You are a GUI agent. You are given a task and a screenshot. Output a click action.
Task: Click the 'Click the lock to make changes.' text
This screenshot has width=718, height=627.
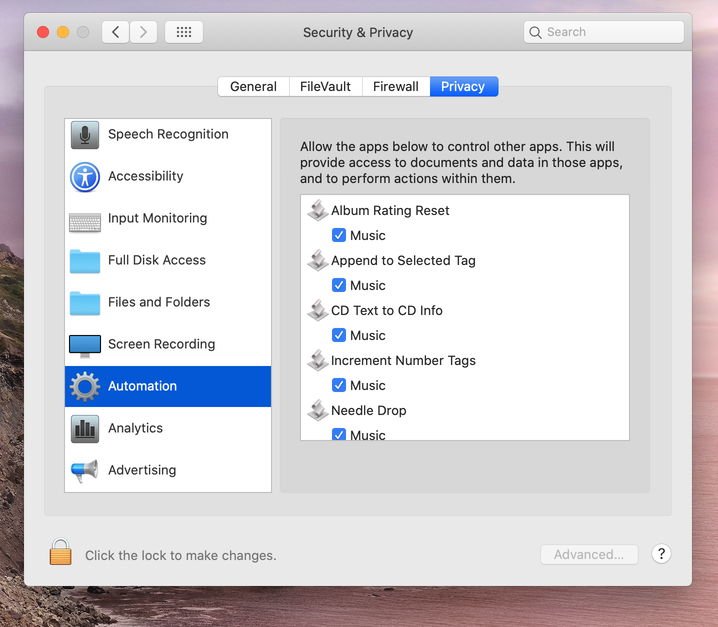[x=181, y=556]
